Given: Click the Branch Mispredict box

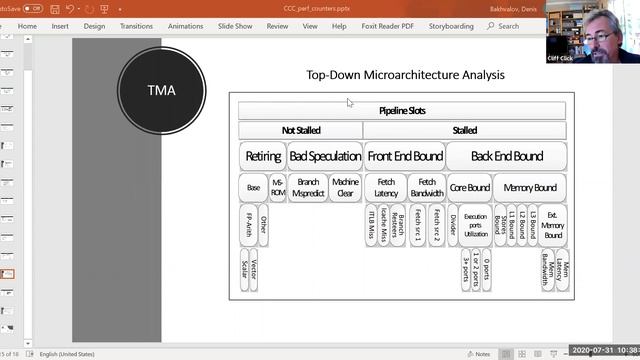Looking at the screenshot, I should (x=308, y=188).
